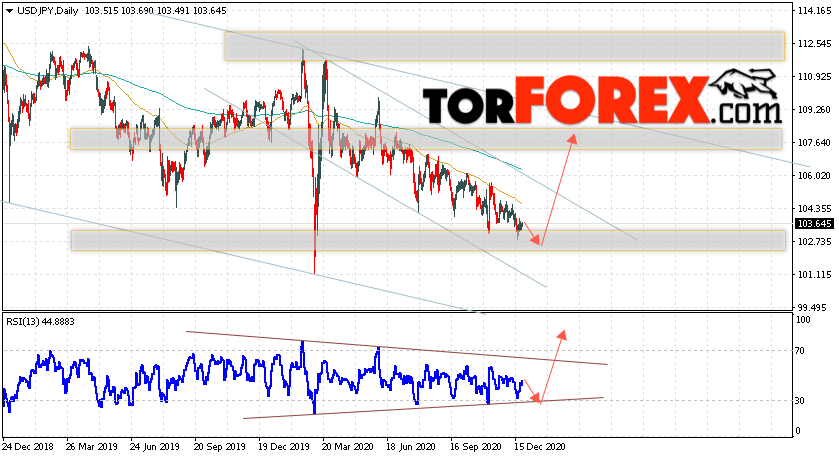Select price level 110.925 on the price axis

pos(814,77)
